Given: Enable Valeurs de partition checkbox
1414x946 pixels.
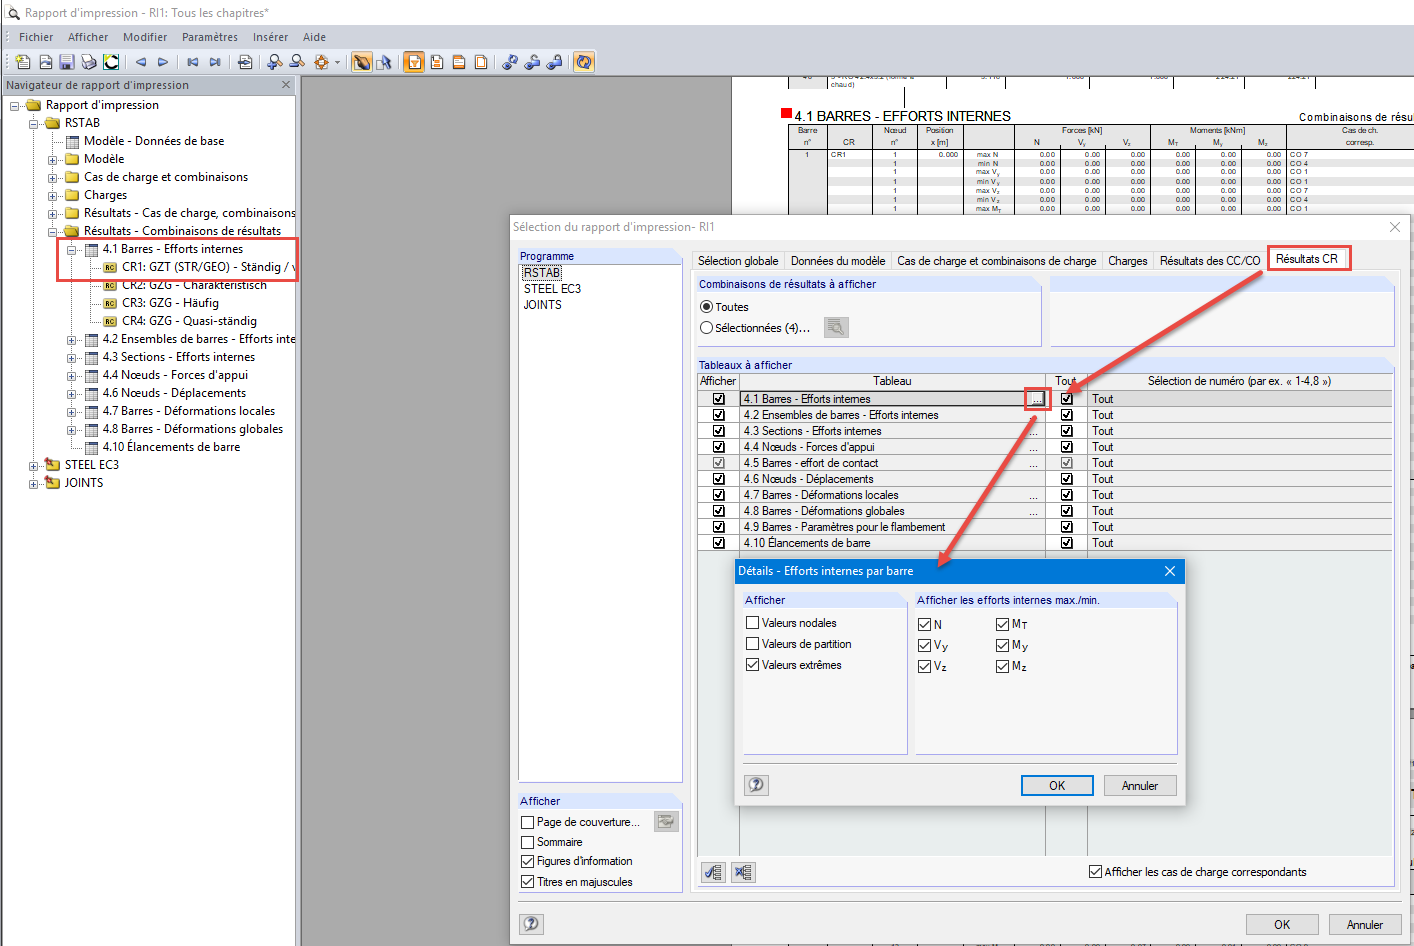Looking at the screenshot, I should (x=753, y=643).
